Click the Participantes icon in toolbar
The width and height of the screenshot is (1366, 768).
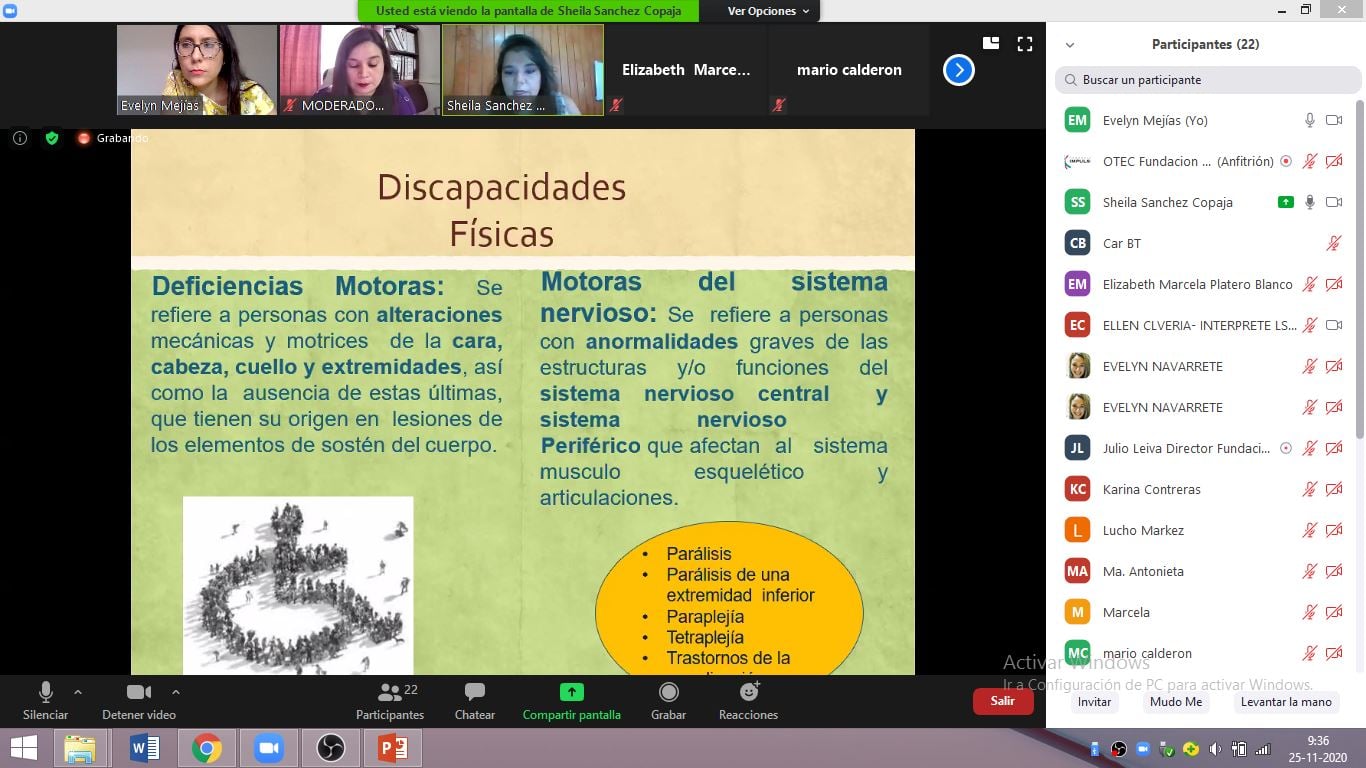(x=389, y=692)
